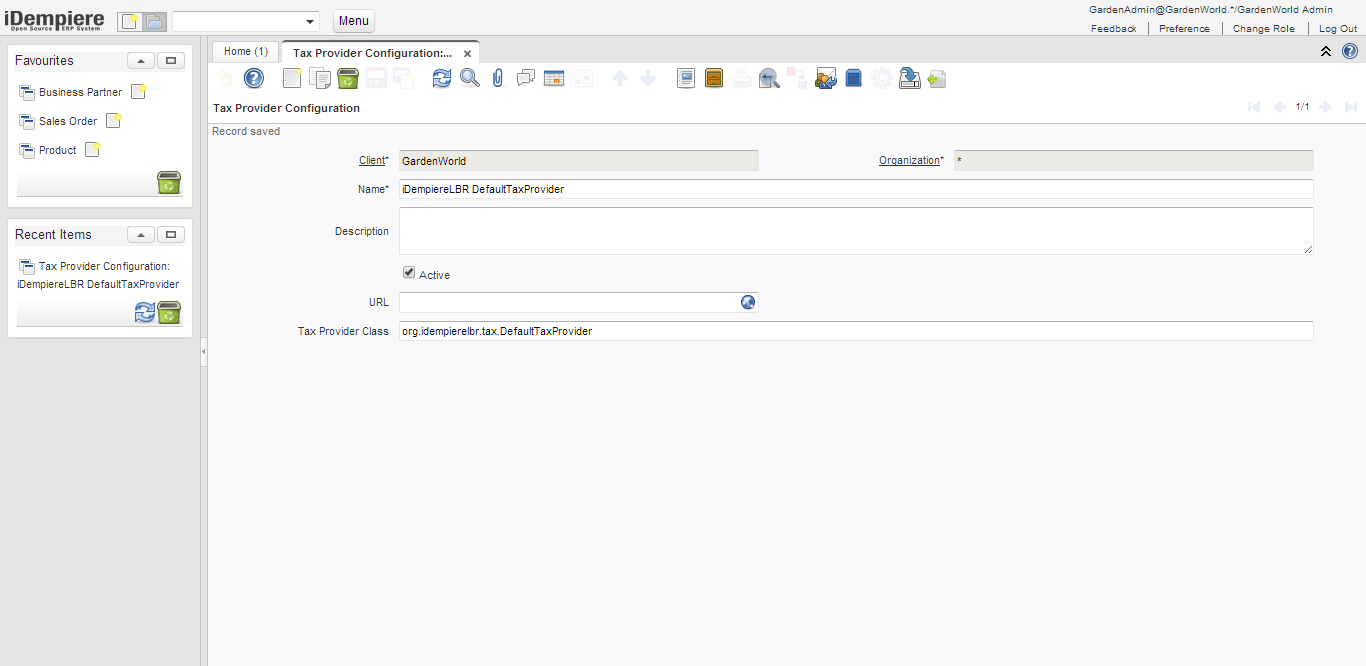
Task: Open Archive viewer cabinet icon
Action: point(714,78)
